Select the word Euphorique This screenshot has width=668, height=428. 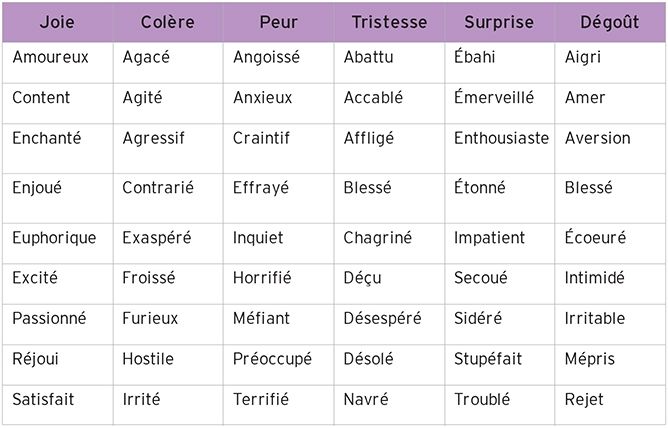(x=54, y=238)
